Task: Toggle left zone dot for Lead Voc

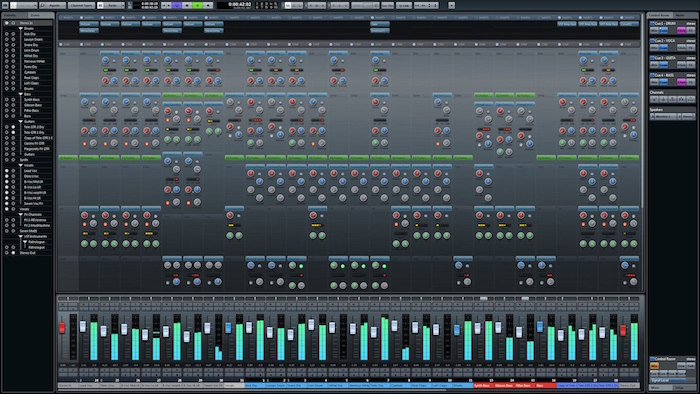Action: [x=7, y=170]
